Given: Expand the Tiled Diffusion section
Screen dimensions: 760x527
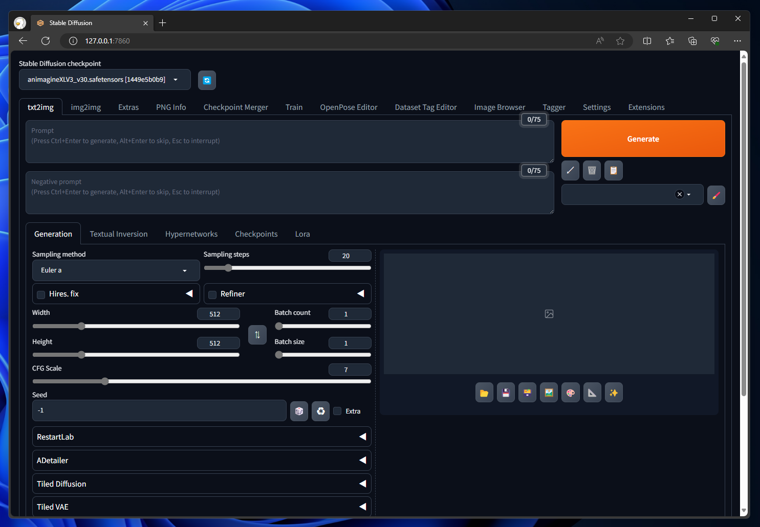Looking at the screenshot, I should 202,484.
